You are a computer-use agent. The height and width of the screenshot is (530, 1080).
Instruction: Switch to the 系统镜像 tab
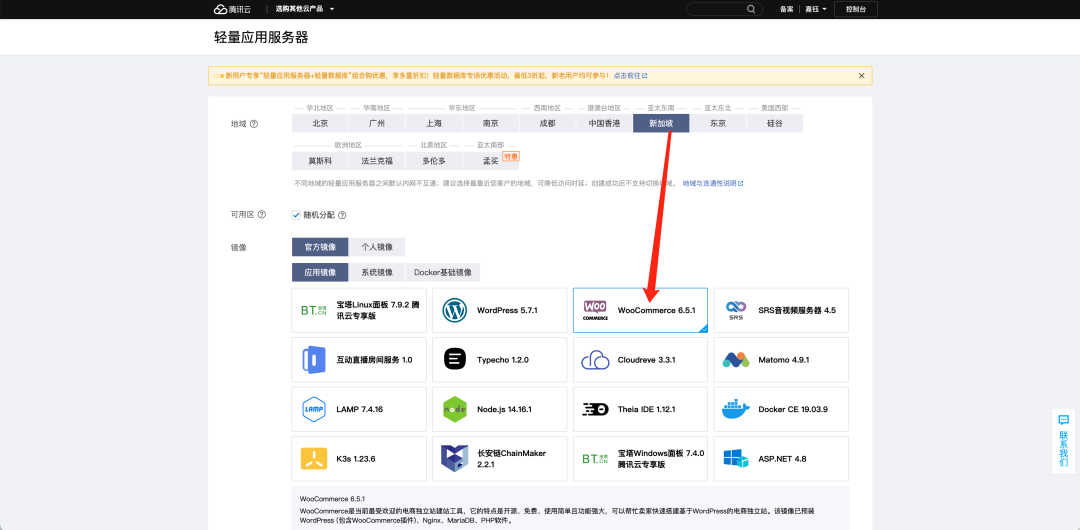[x=377, y=272]
